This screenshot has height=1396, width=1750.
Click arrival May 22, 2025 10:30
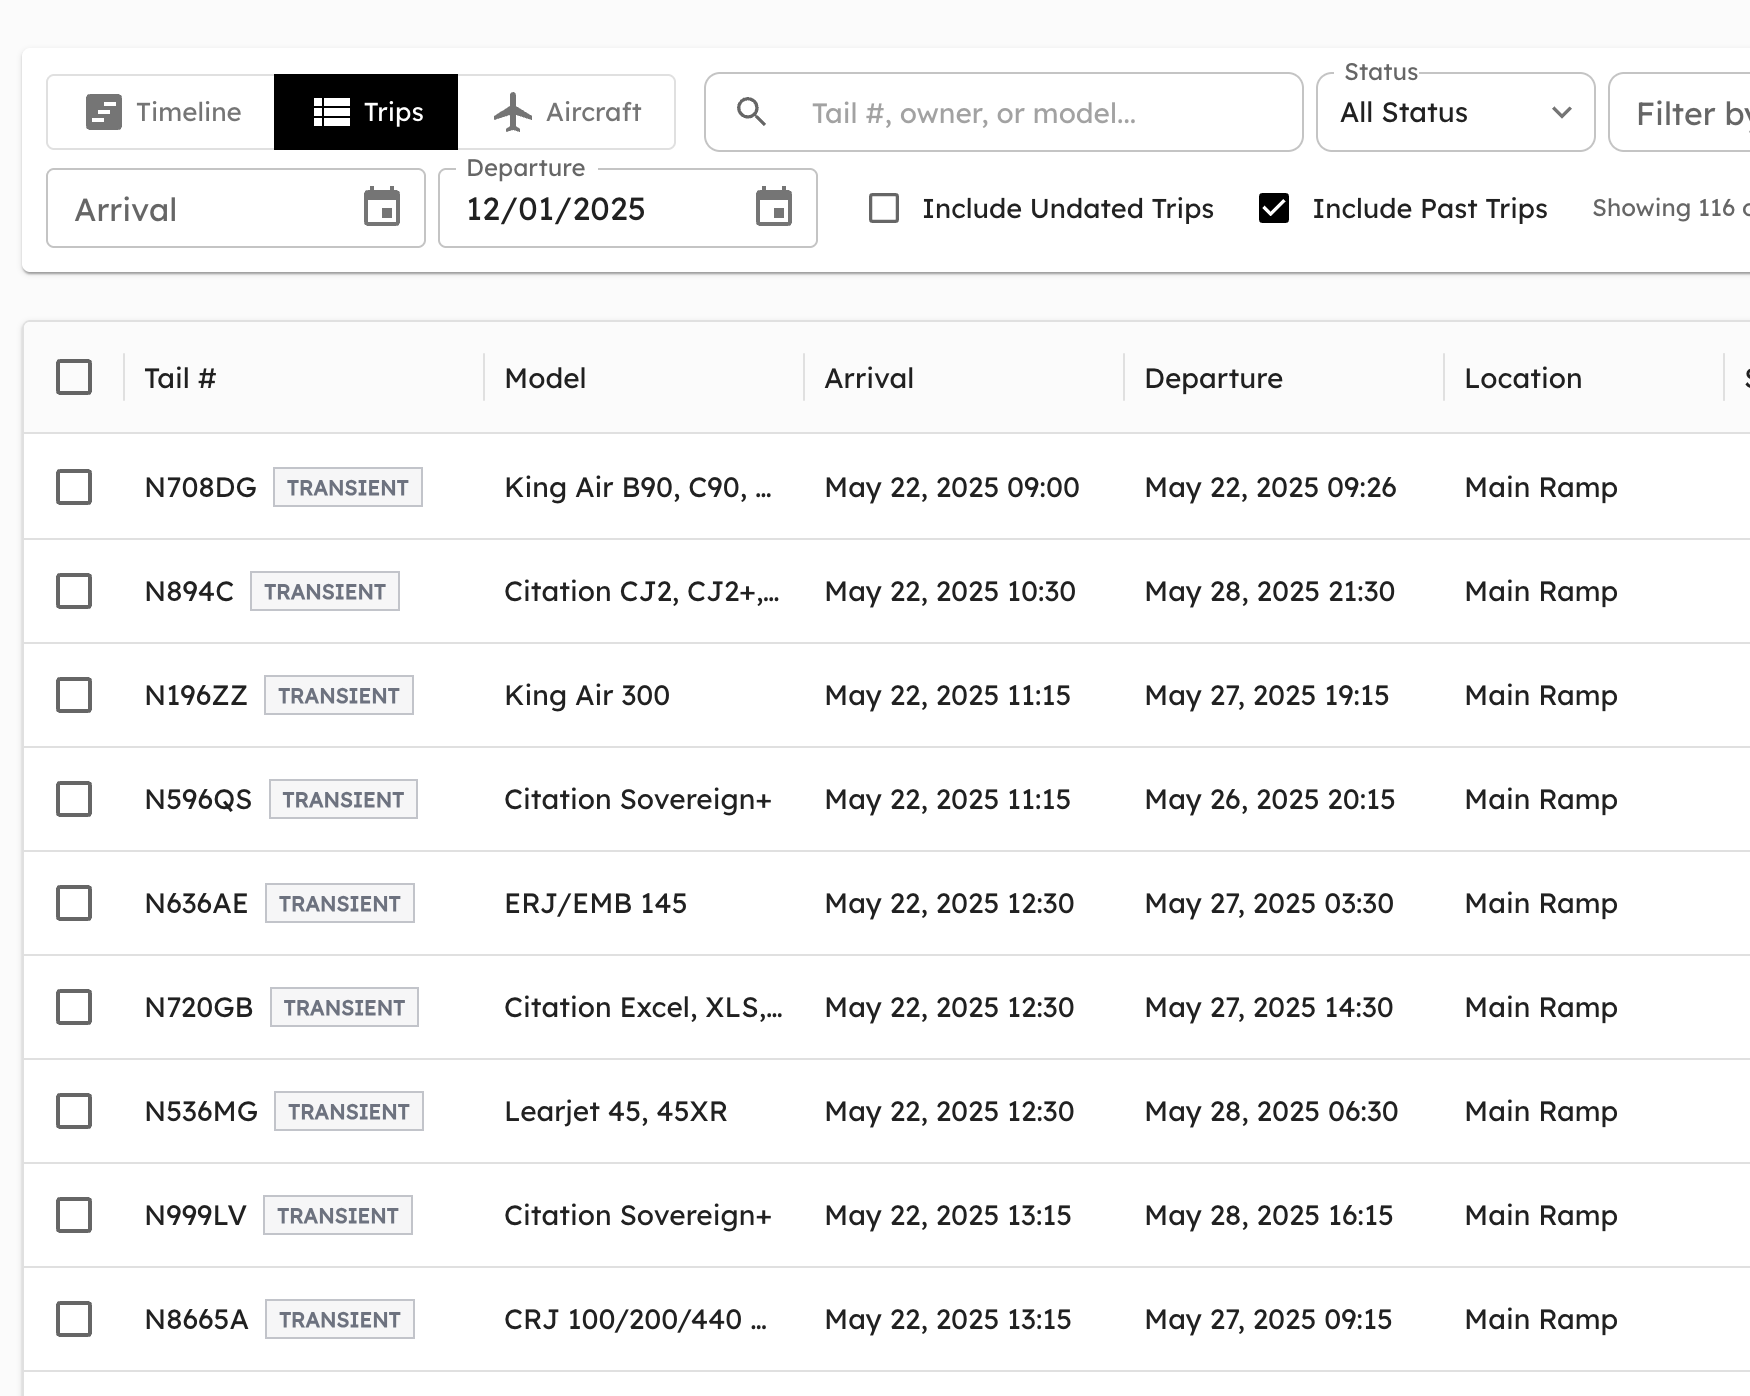pos(950,591)
